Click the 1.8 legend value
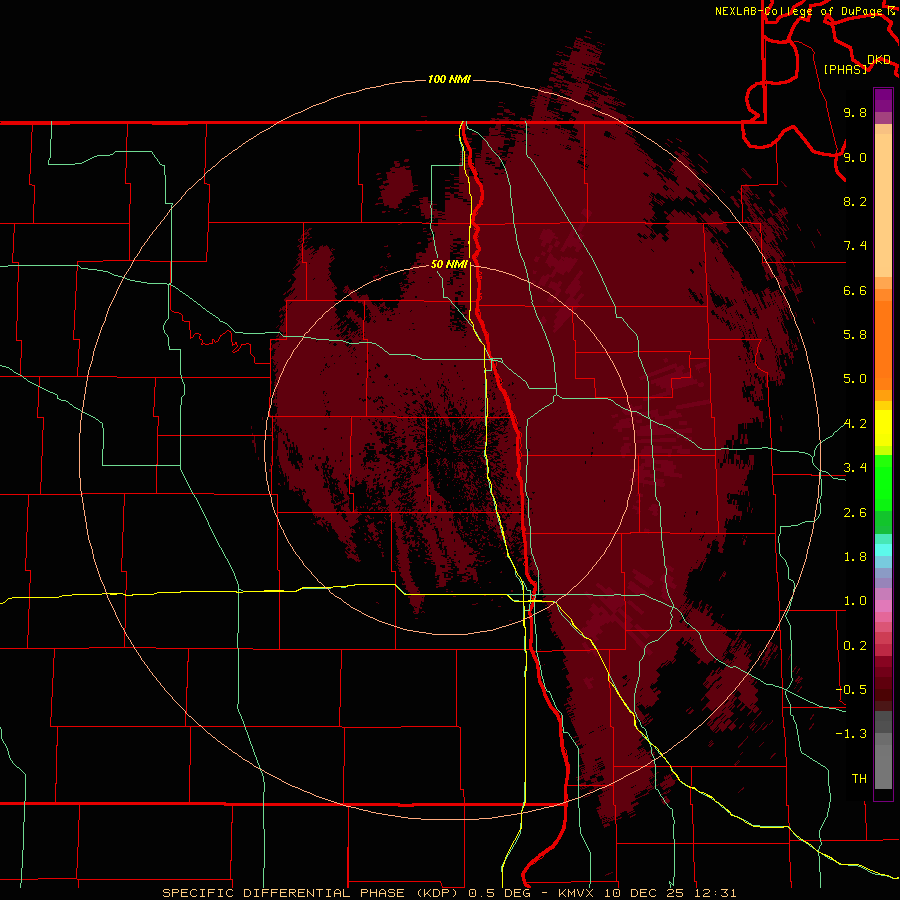The width and height of the screenshot is (900, 900). [855, 557]
